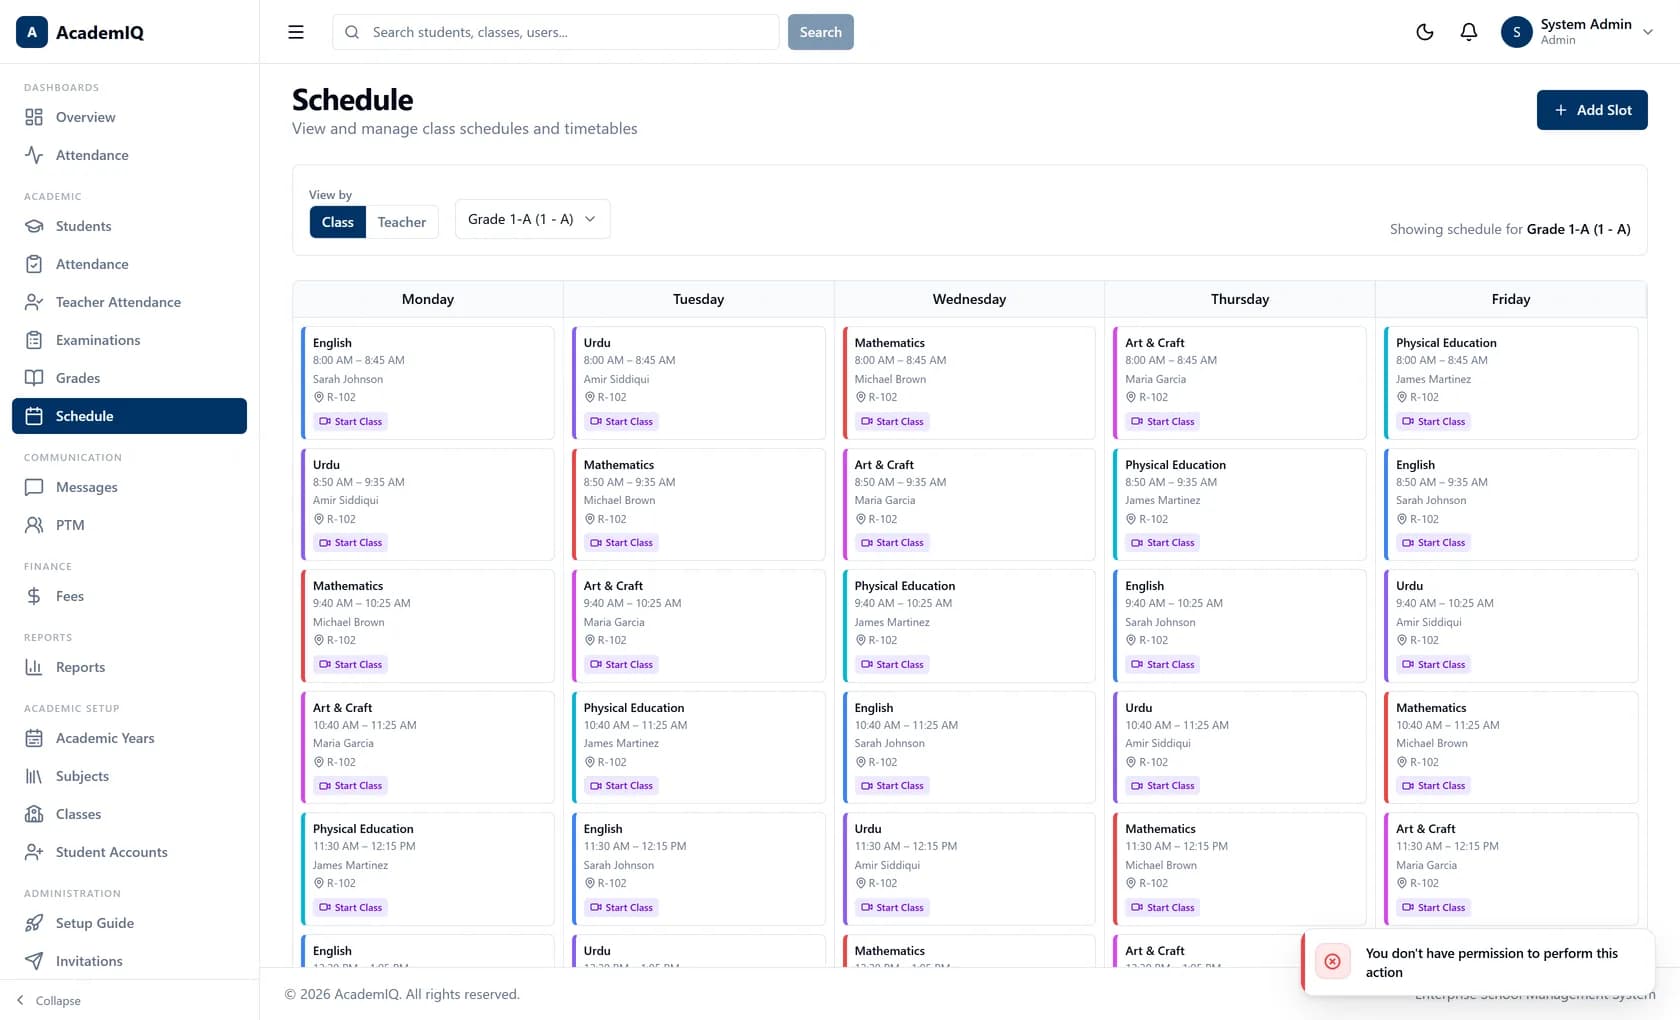
Task: Click the Thursday 10:40 AM Urdu slot card
Action: (1239, 747)
